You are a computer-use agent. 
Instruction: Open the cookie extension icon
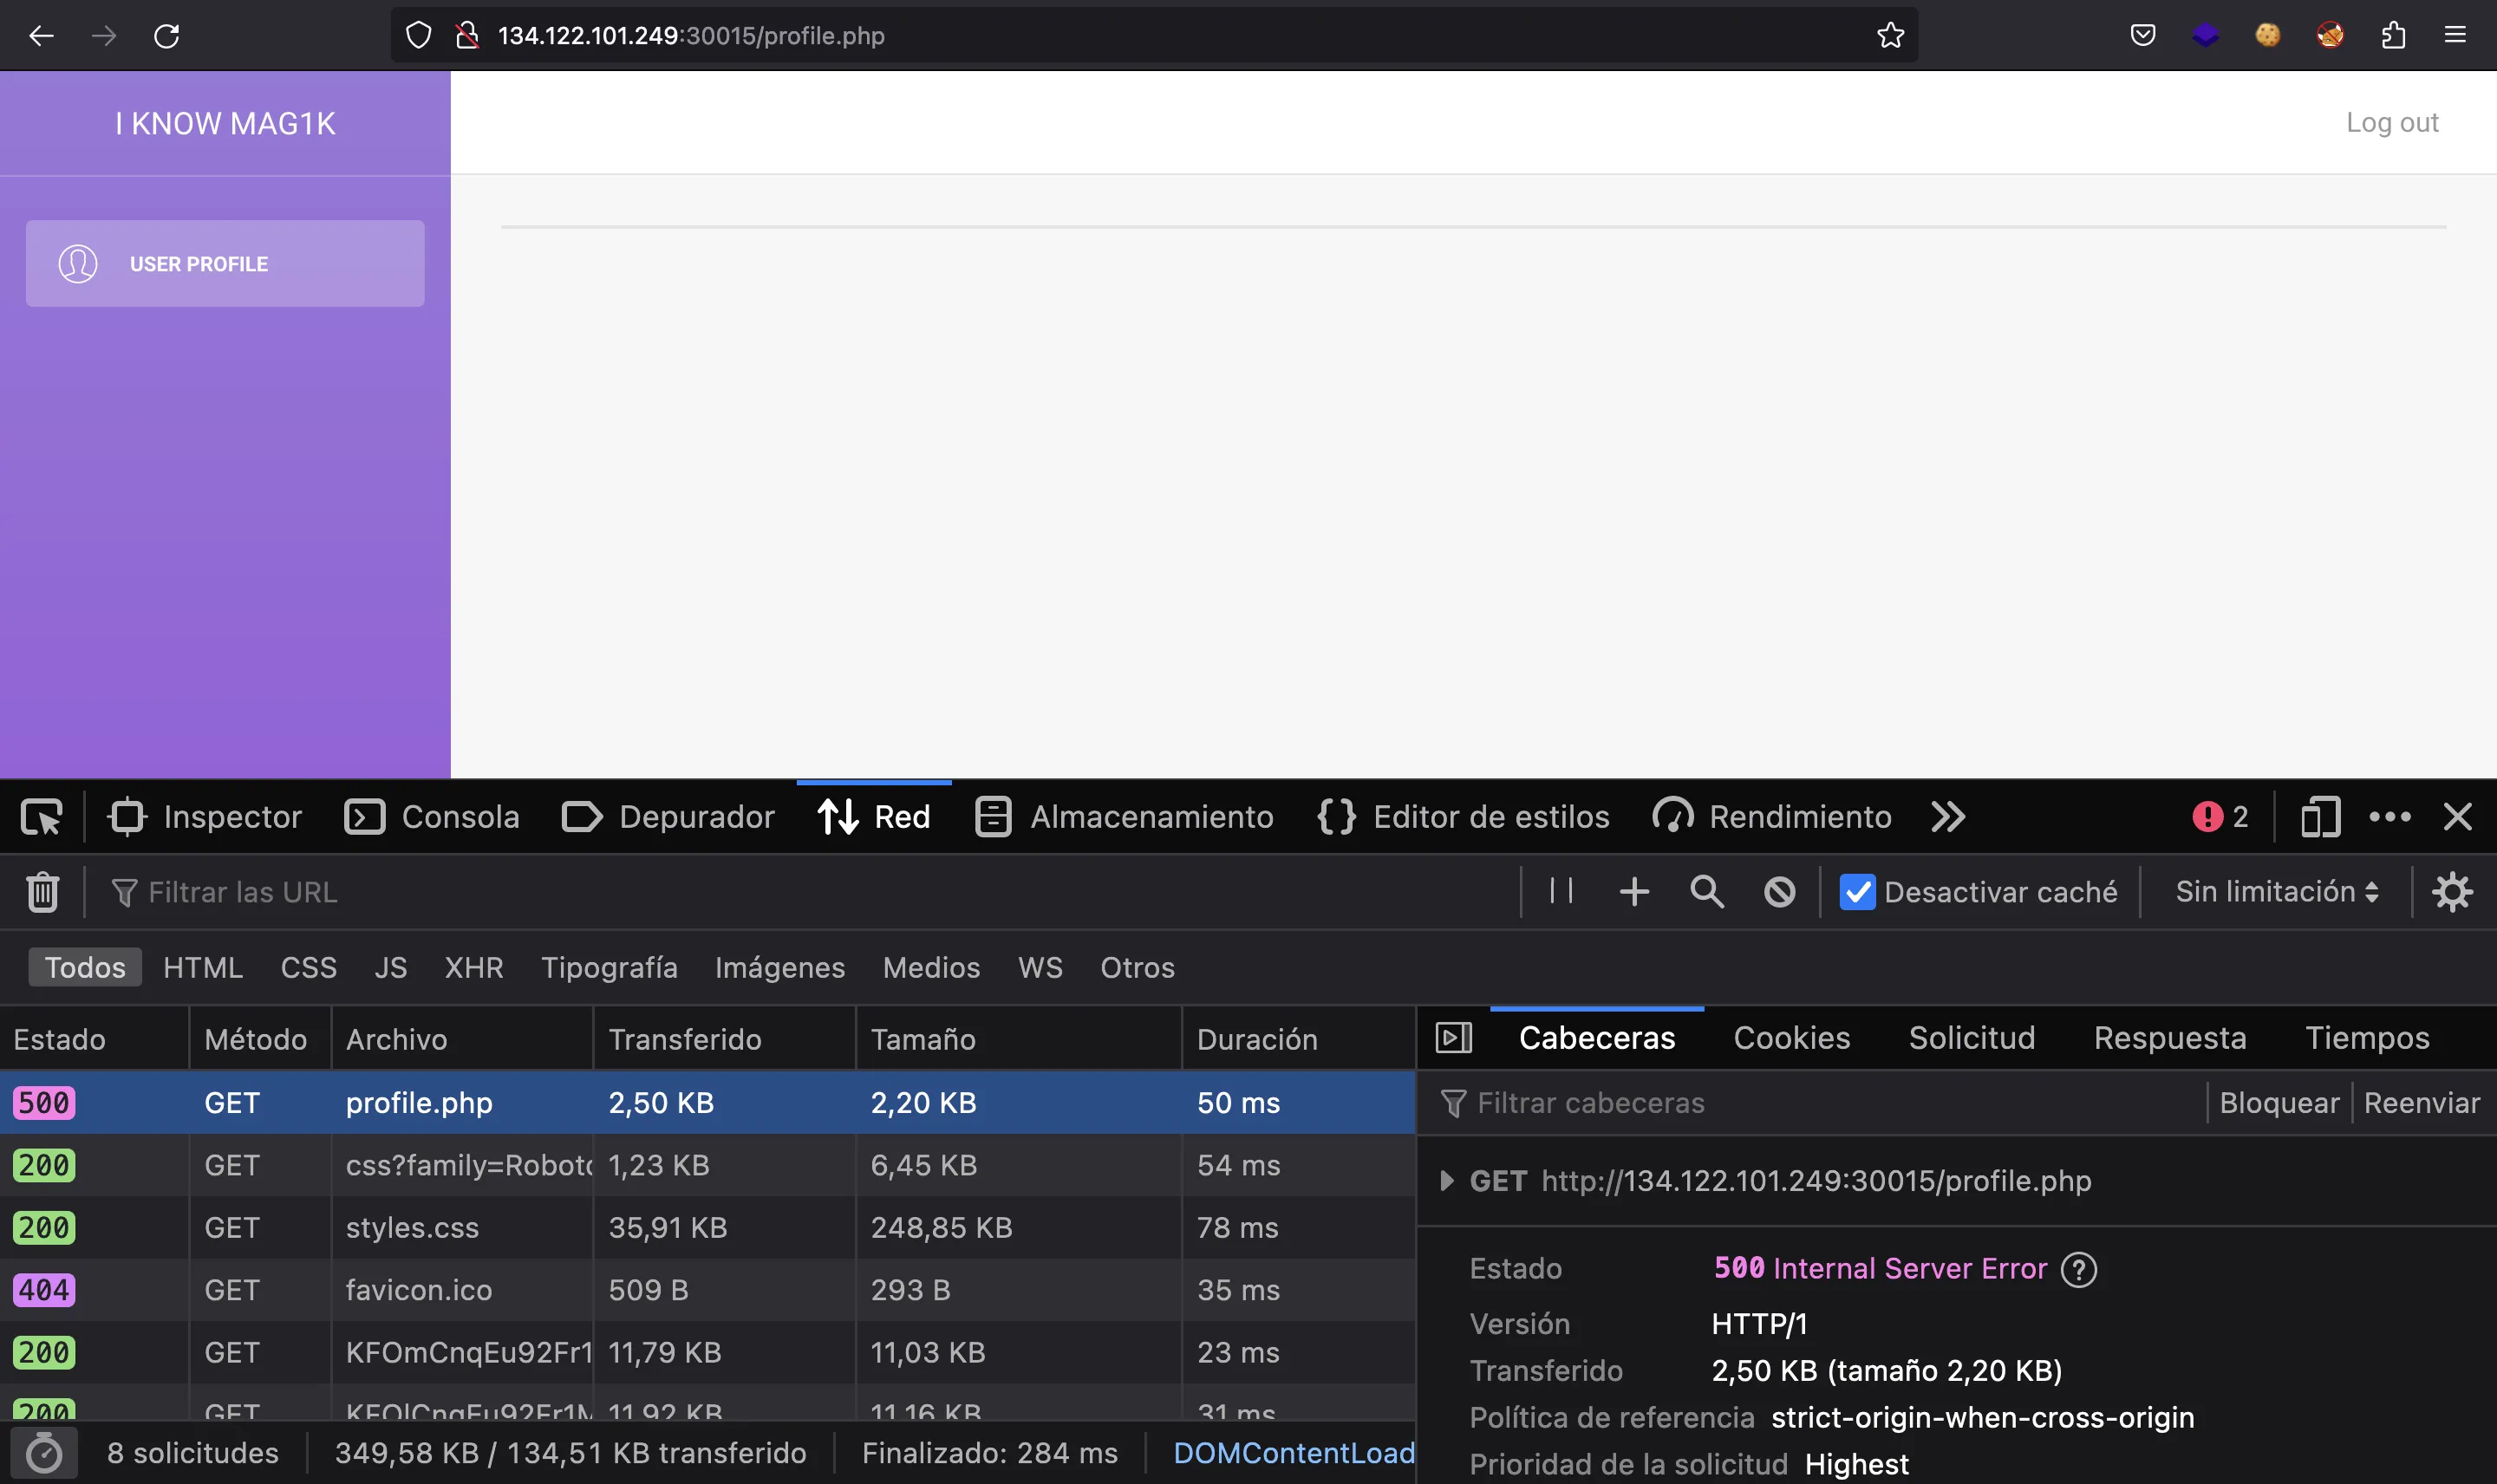pos(2268,36)
